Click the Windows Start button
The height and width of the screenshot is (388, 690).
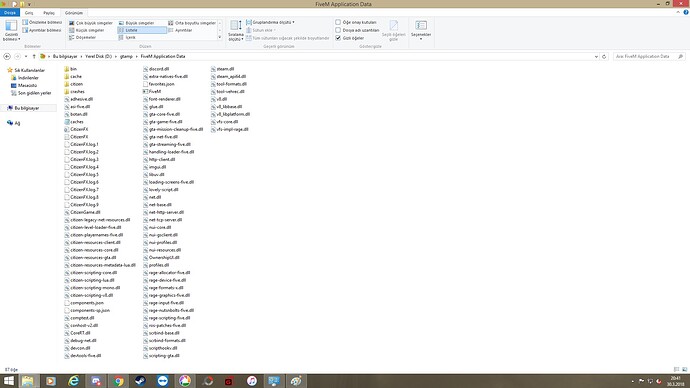coord(9,381)
